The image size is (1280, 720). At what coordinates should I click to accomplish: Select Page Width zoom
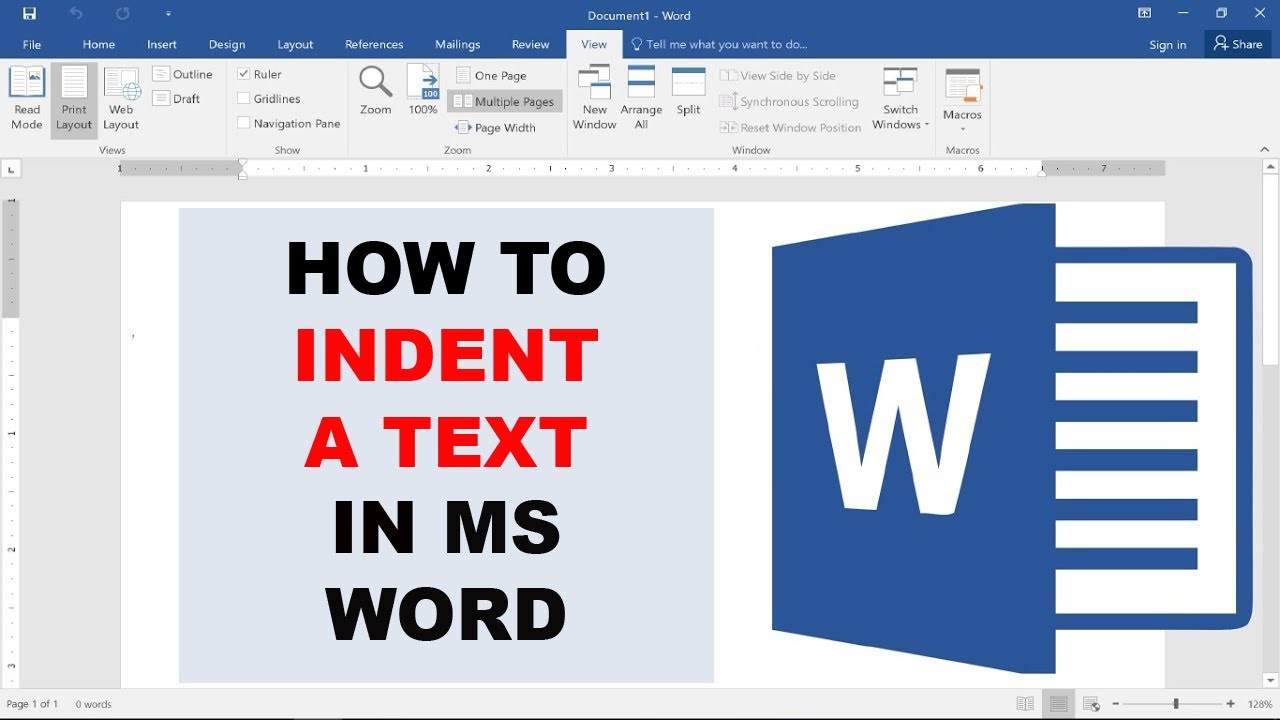tap(495, 127)
